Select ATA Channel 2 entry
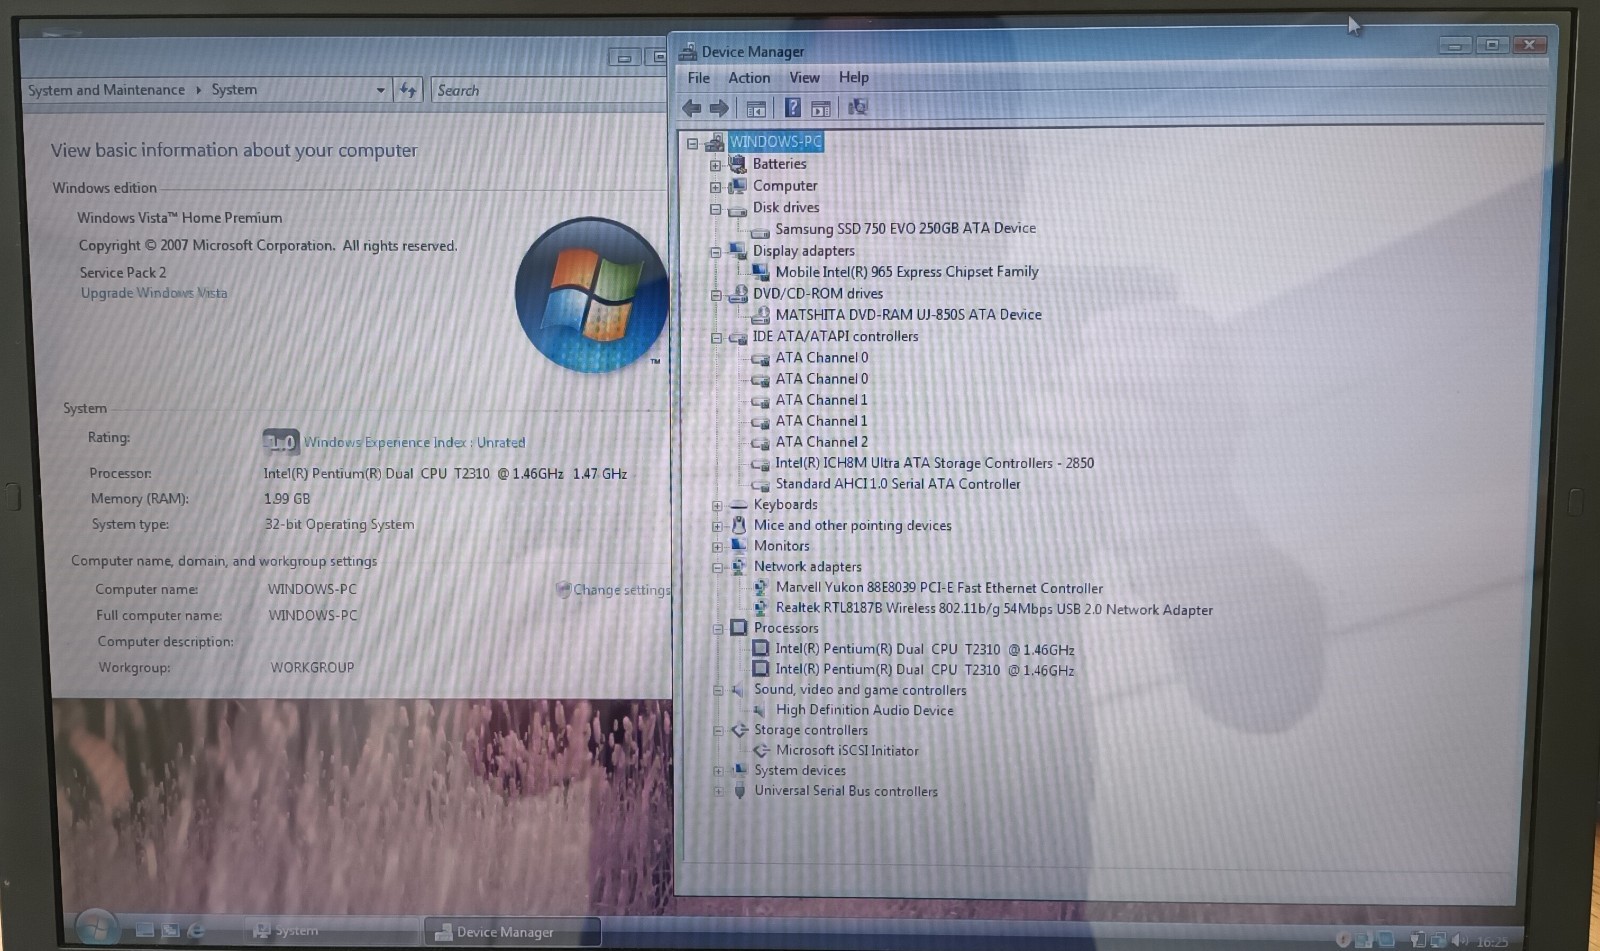Screen dimensions: 1600x951 click(x=821, y=441)
